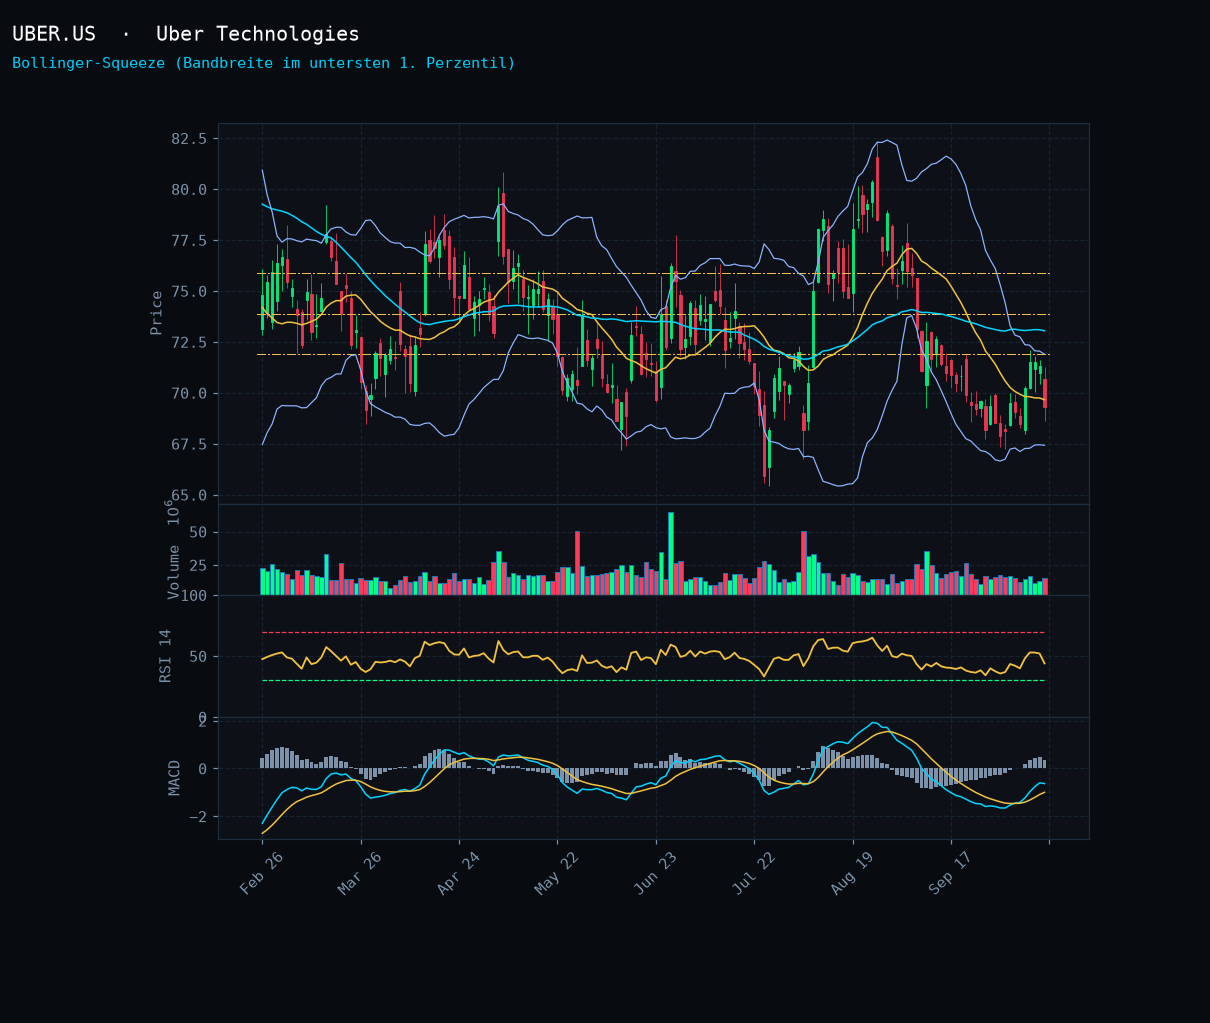Select the Bollinger-Squeeze subtitle text
Image resolution: width=1210 pixels, height=1023 pixels.
pyautogui.click(x=264, y=63)
